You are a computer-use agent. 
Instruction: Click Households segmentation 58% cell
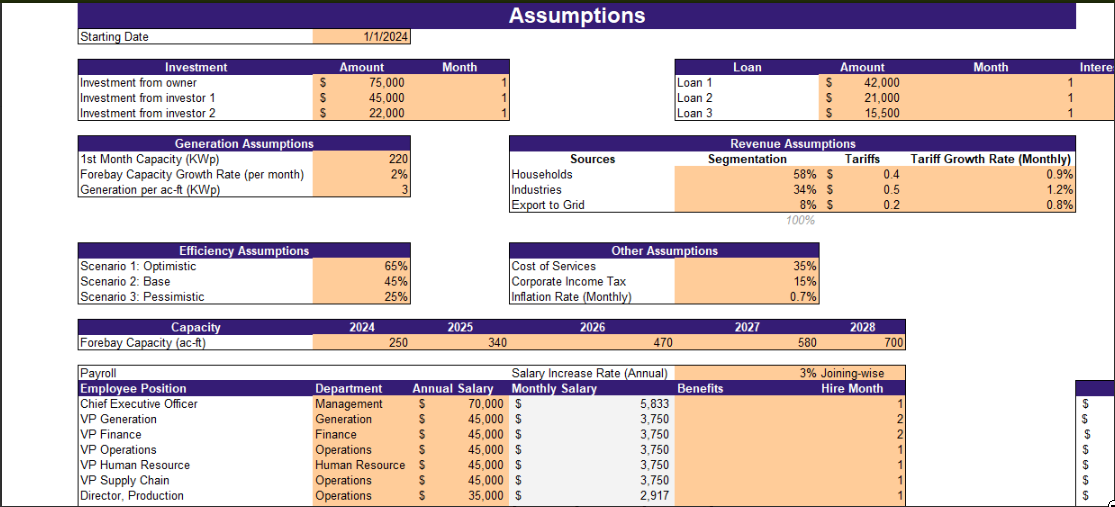click(747, 174)
